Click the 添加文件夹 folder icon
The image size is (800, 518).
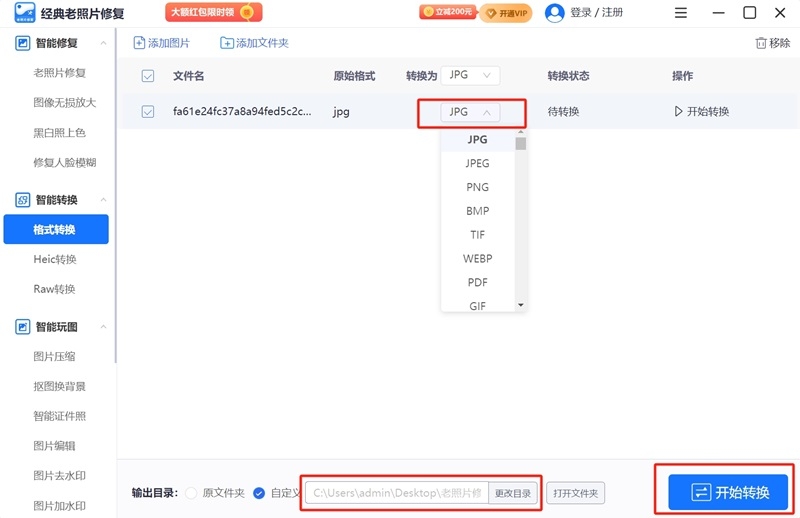227,43
